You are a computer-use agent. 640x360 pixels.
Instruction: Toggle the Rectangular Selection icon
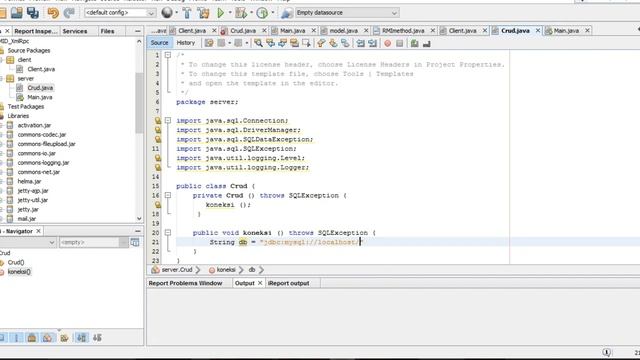(x=306, y=43)
